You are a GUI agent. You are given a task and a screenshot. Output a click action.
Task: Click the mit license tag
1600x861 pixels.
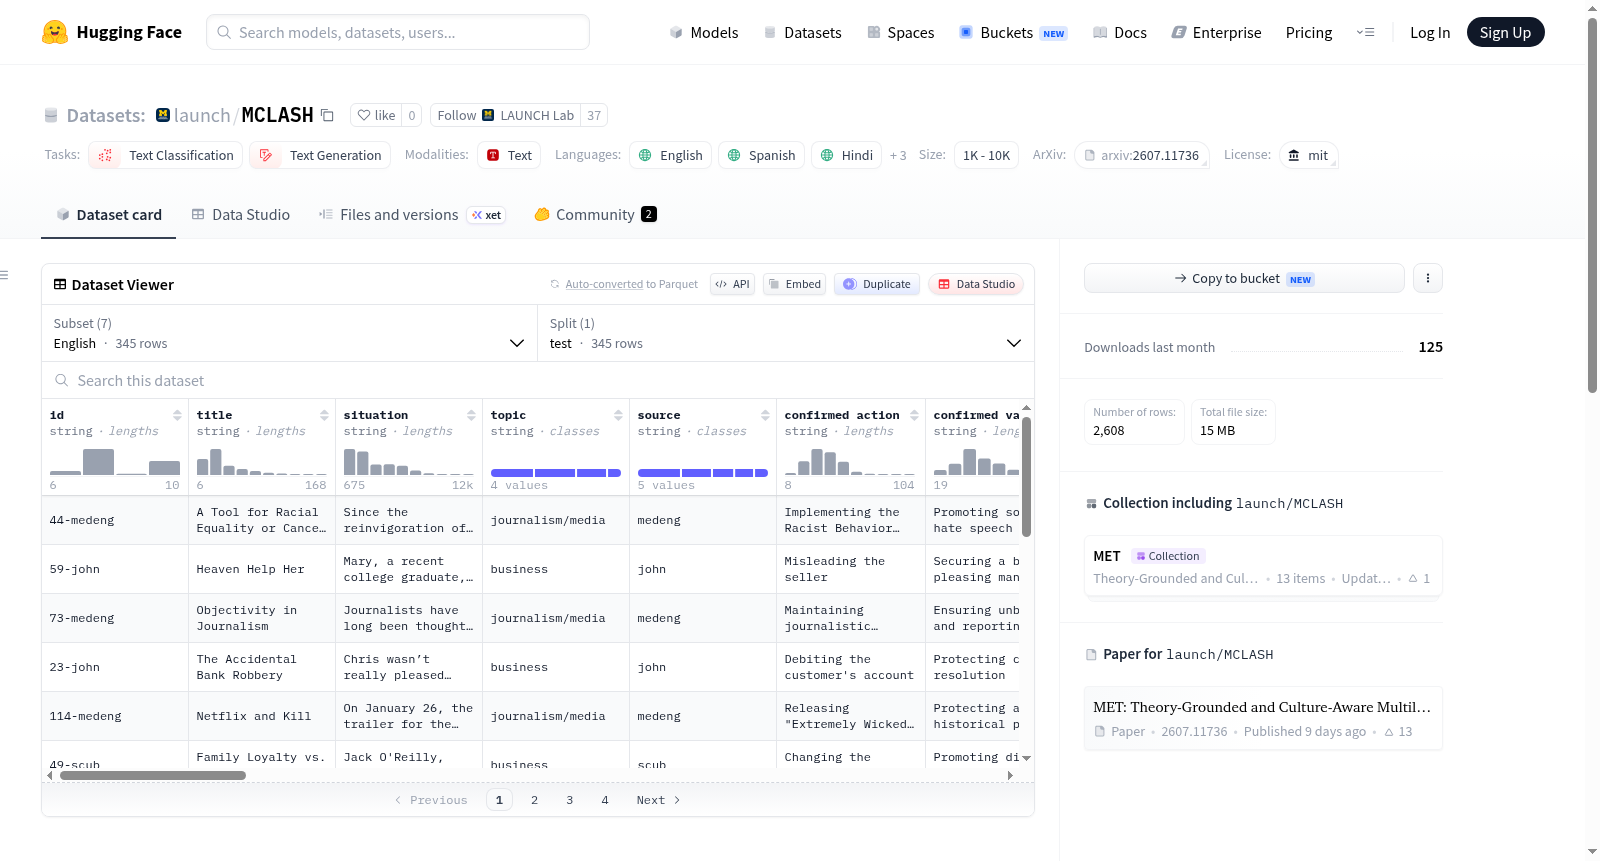tap(1308, 155)
